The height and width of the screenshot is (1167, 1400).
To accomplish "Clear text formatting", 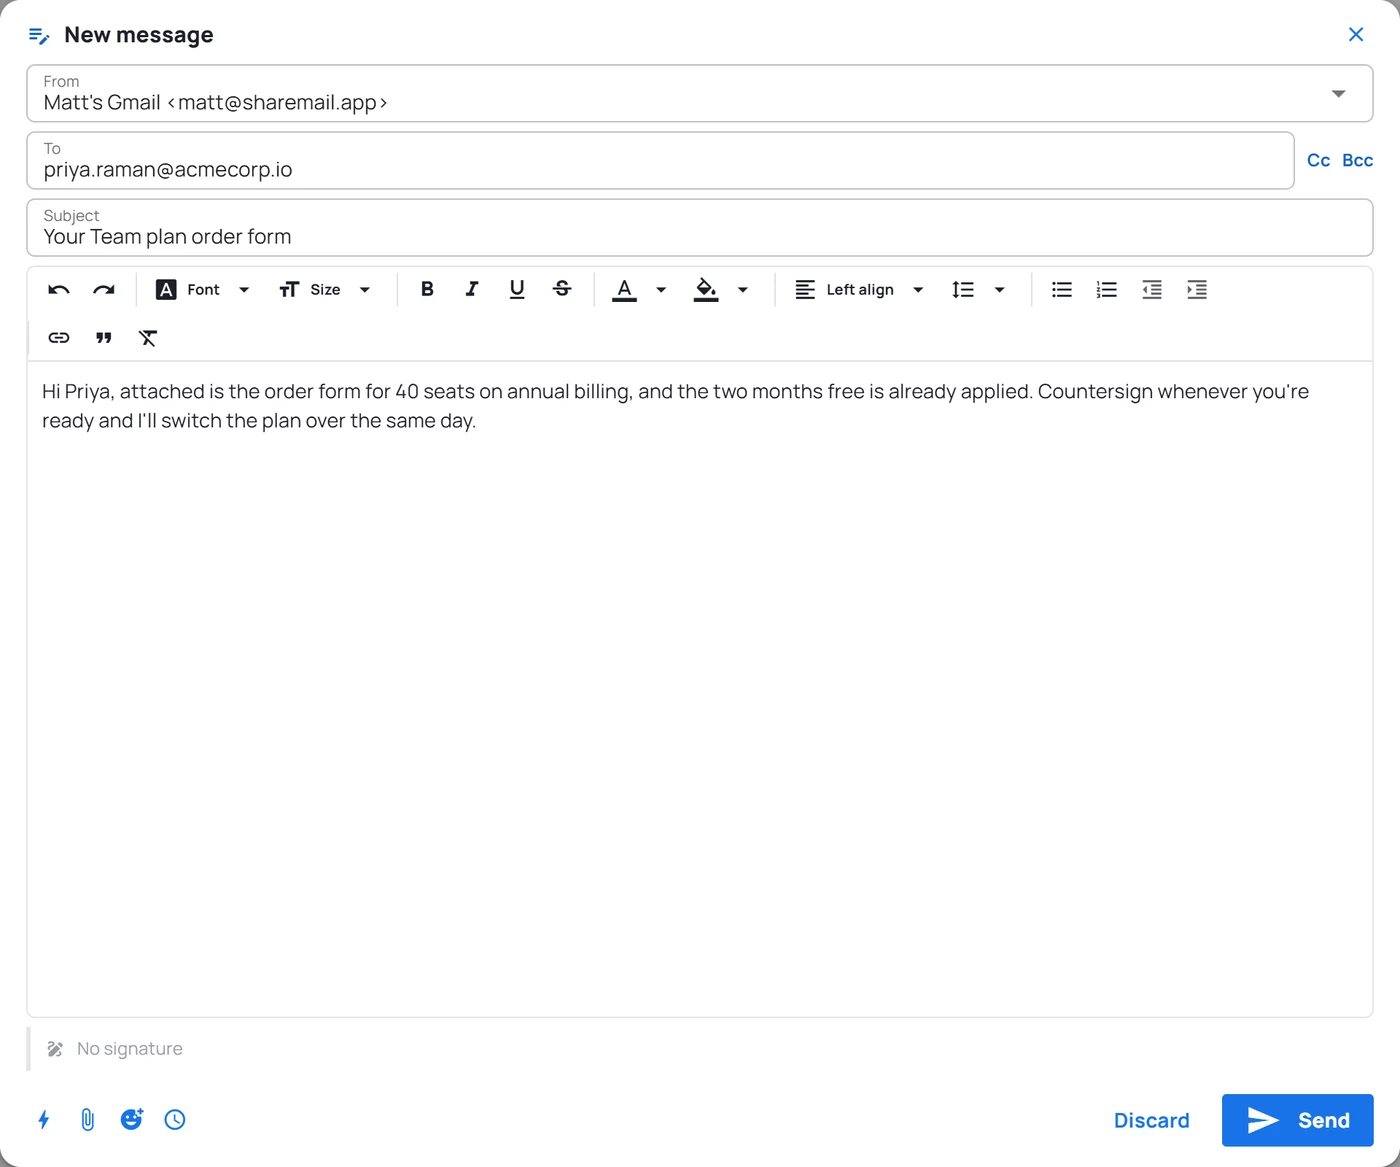I will click(148, 338).
